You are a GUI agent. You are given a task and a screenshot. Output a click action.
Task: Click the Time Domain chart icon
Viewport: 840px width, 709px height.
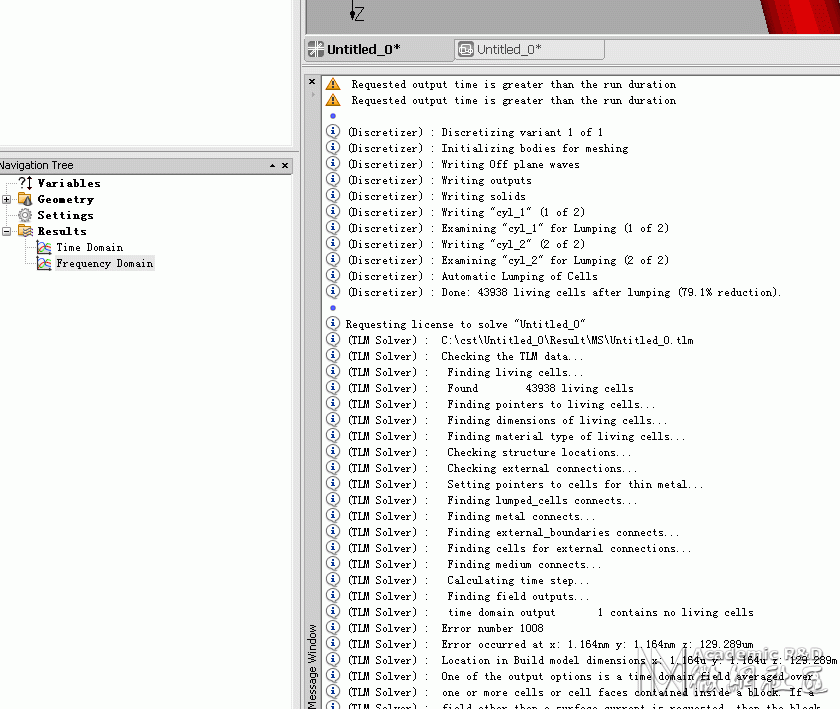click(x=44, y=248)
